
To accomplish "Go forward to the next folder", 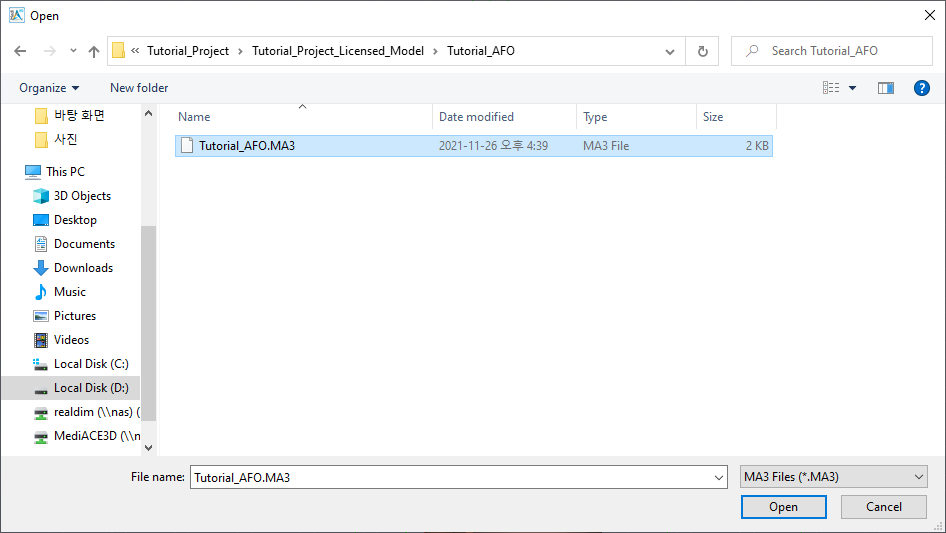I will pos(50,51).
